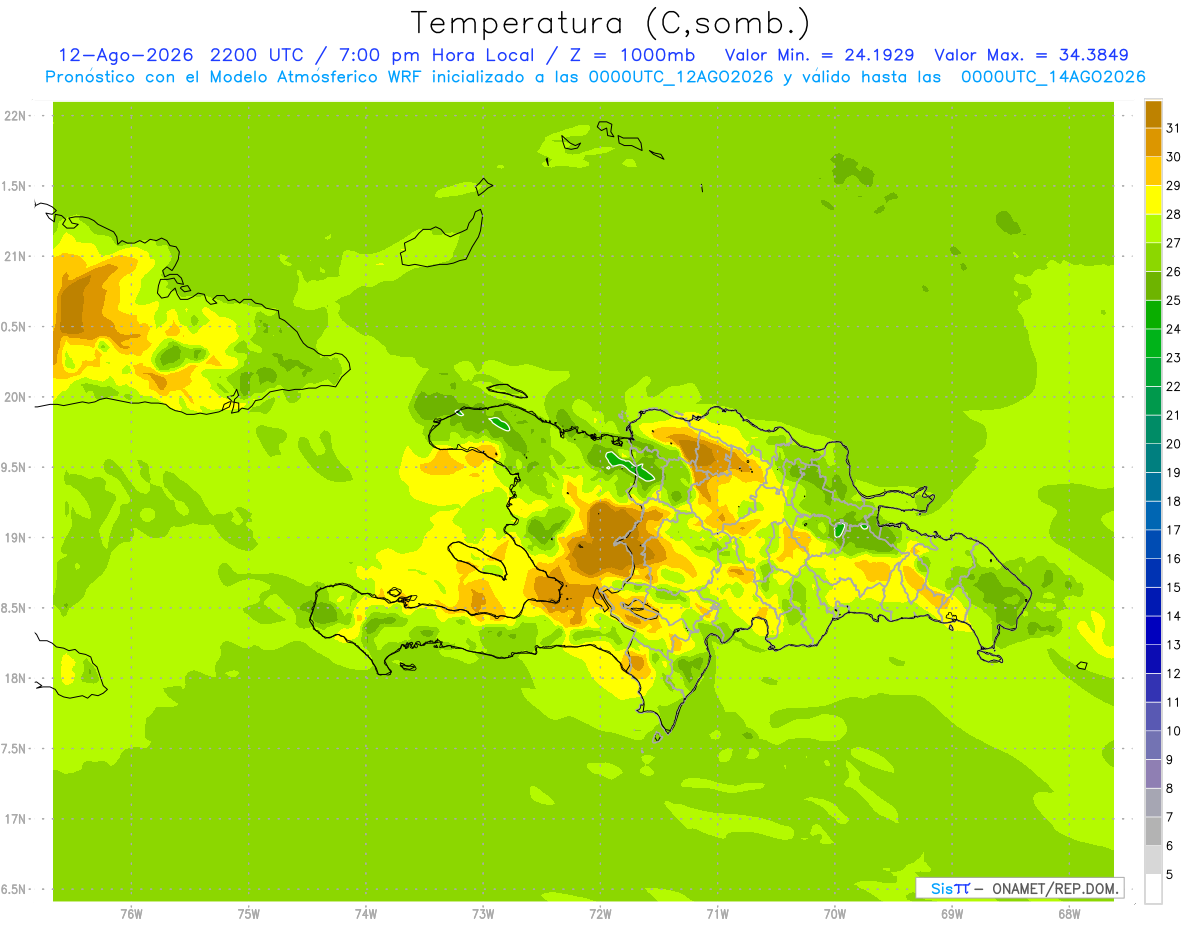The image size is (1200, 927).
Task: Click 'Valor Min. = 24.1929' text
Action: pyautogui.click(x=819, y=55)
